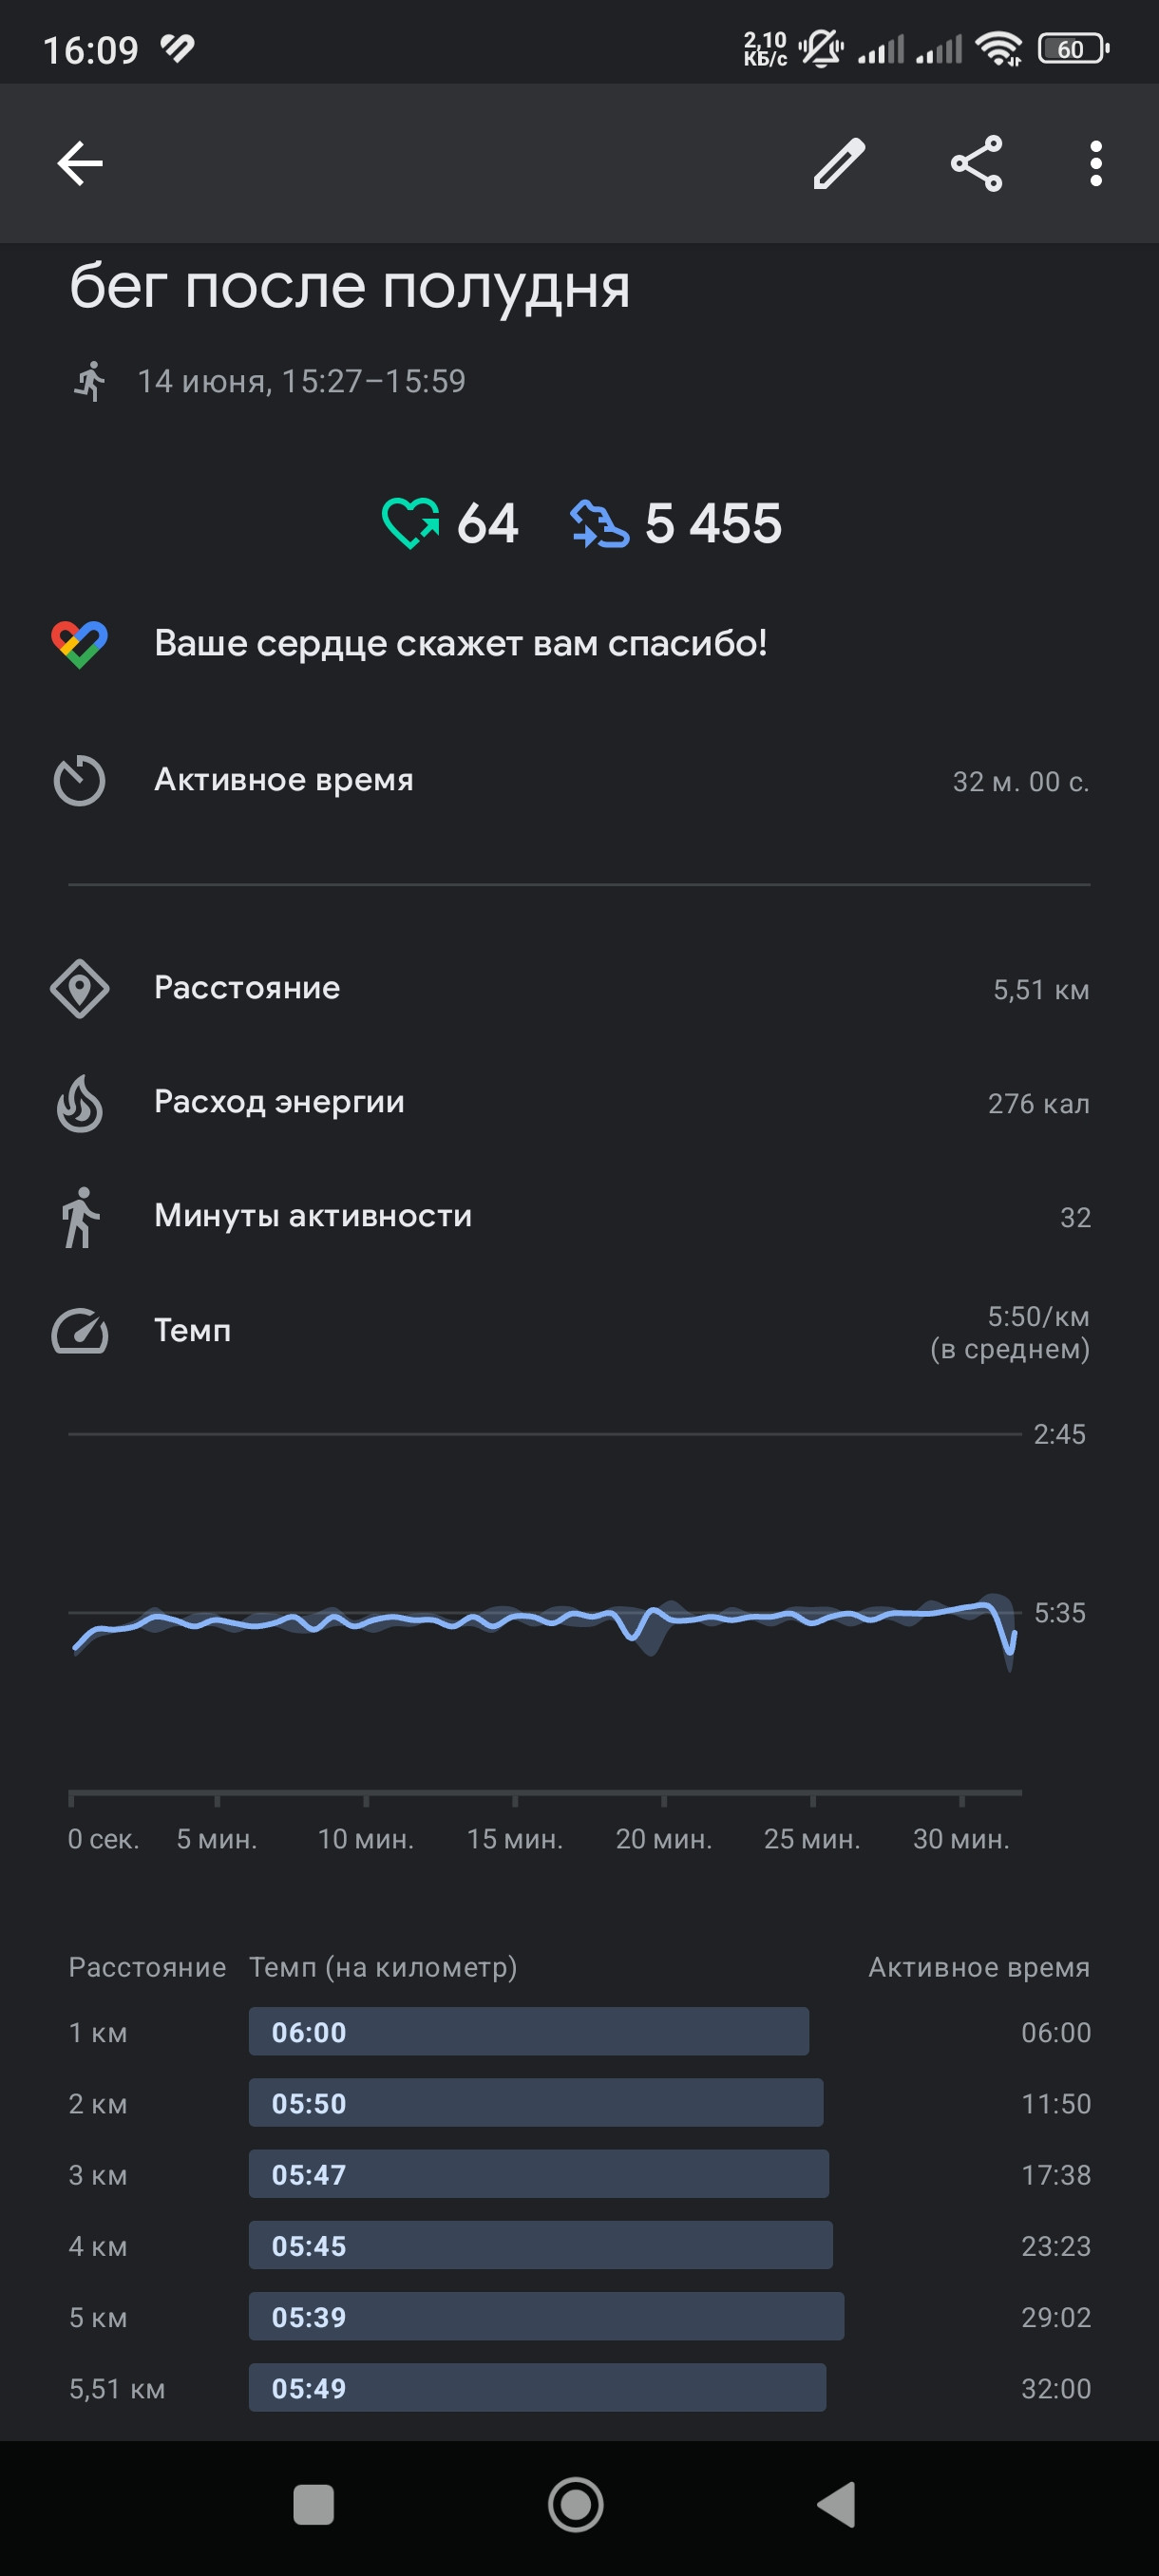Select the Активное время row

[579, 781]
